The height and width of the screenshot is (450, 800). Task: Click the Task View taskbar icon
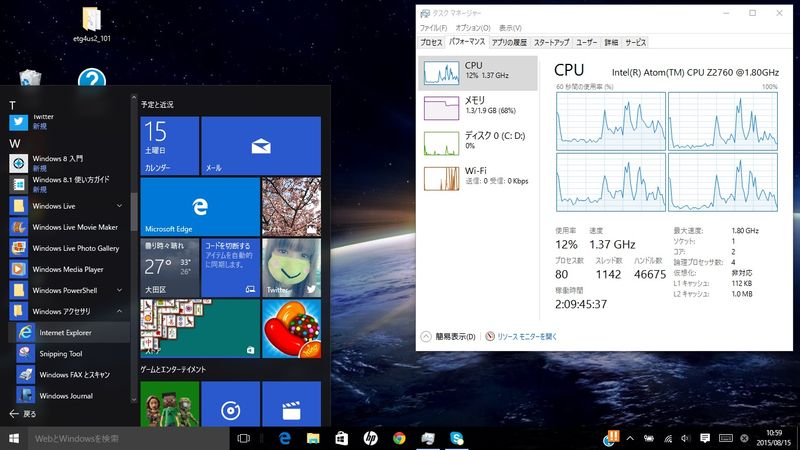[244, 438]
